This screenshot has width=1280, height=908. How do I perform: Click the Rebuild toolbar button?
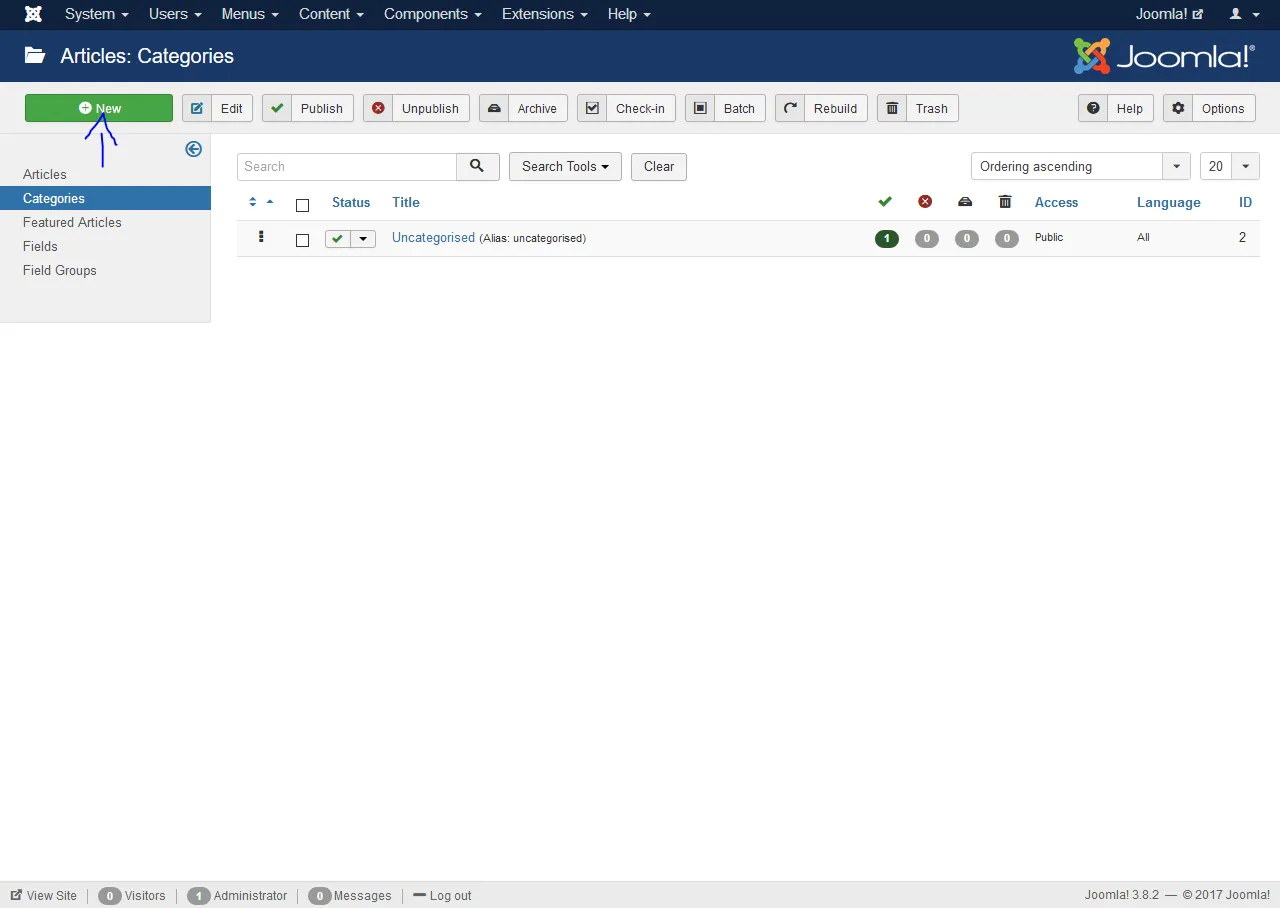[821, 108]
